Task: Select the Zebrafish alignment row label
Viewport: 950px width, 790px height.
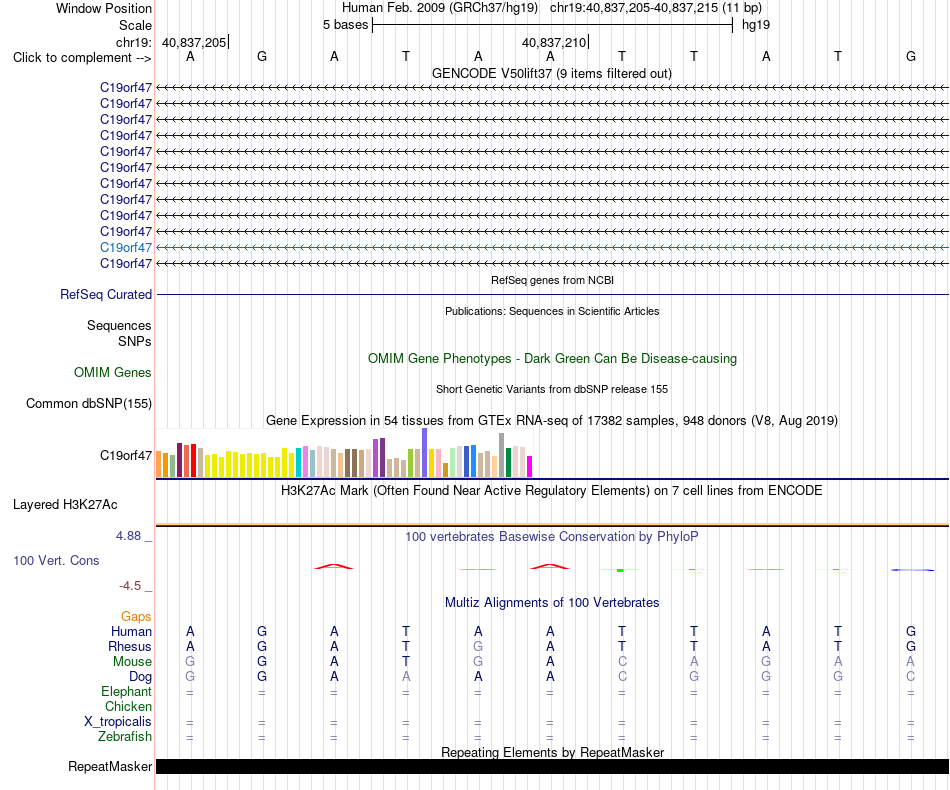Action: 125,737
